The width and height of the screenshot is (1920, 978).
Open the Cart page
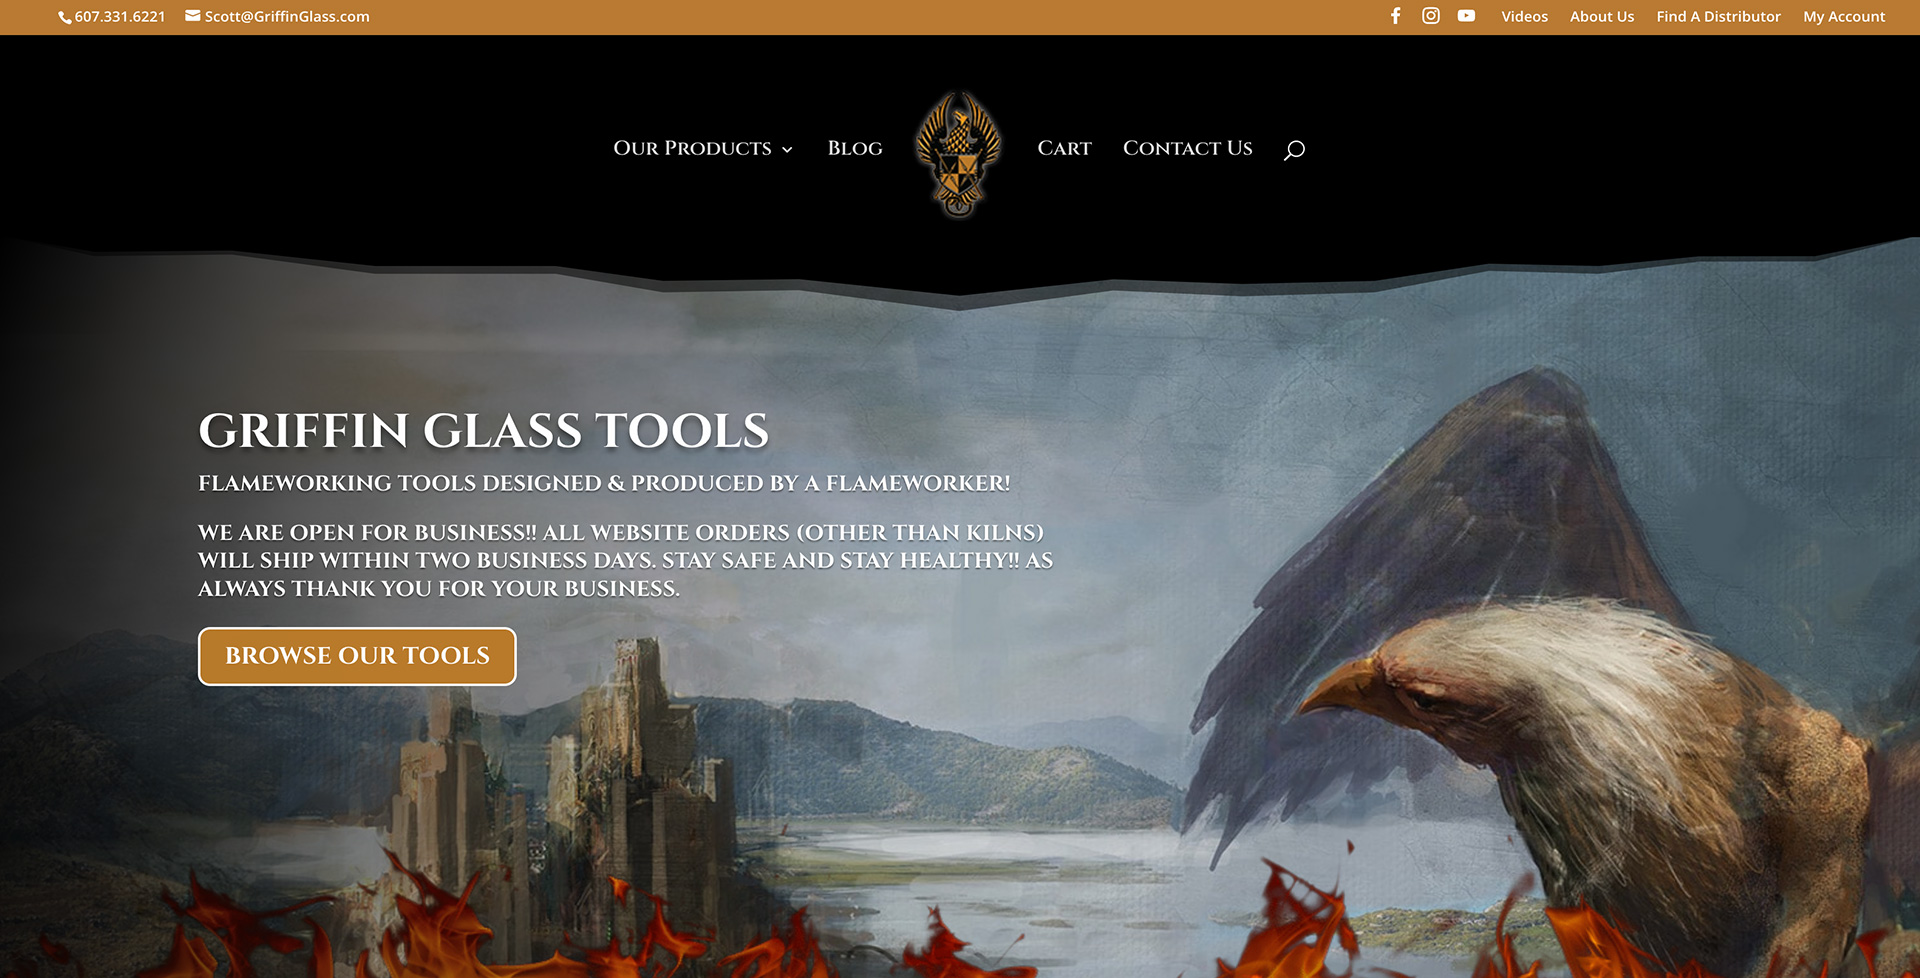click(1064, 148)
